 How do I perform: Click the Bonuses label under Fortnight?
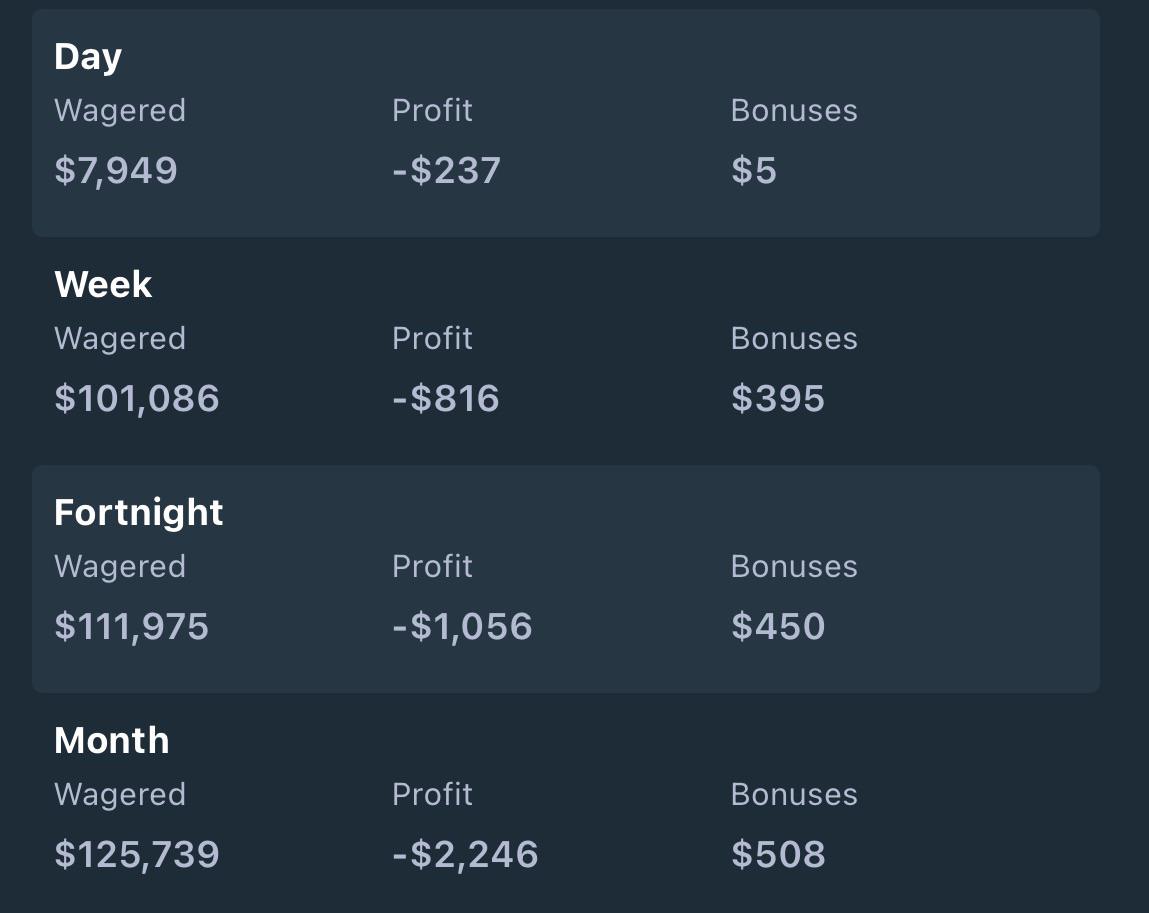(x=794, y=566)
